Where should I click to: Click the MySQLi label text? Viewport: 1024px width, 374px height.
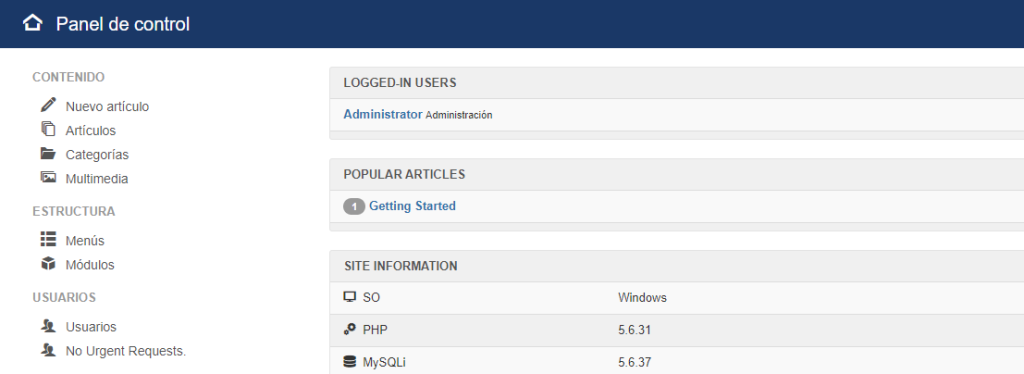(x=384, y=362)
